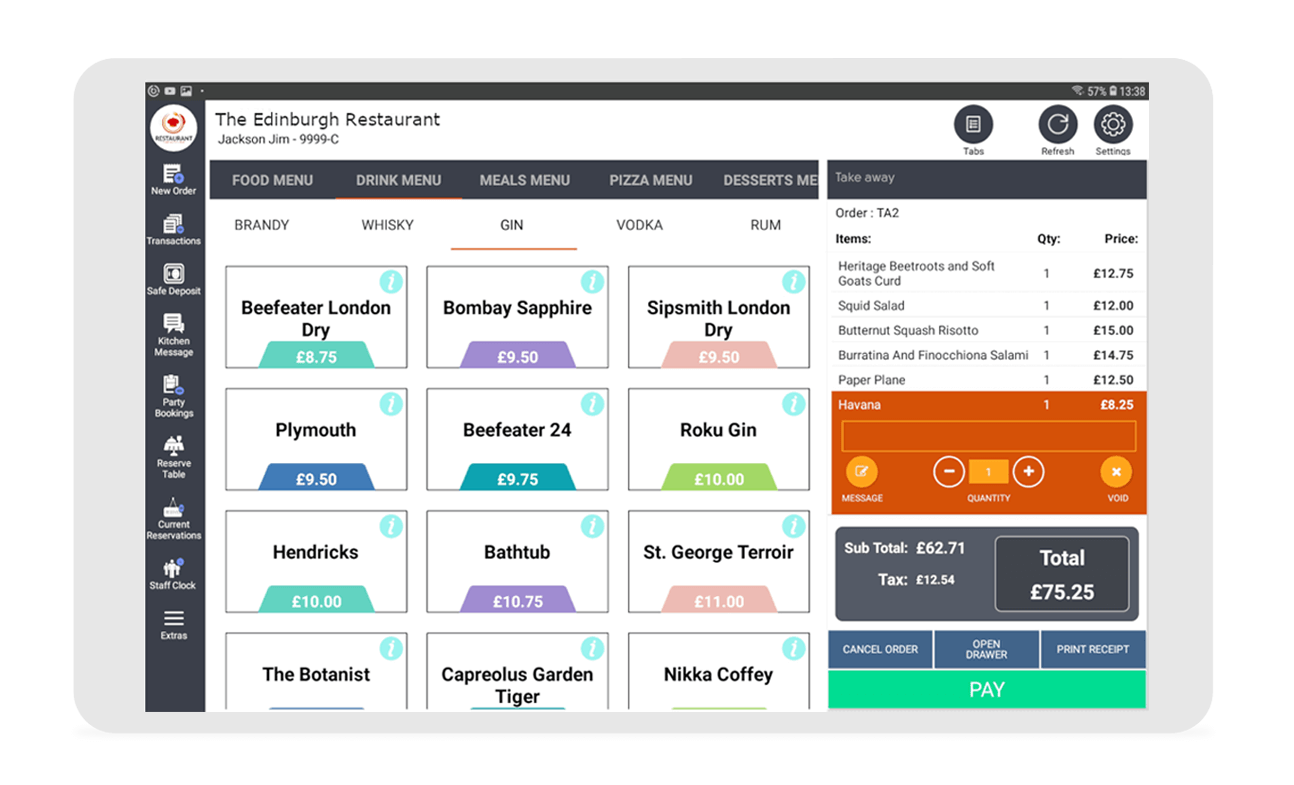Show info for The Botanist

(x=391, y=647)
